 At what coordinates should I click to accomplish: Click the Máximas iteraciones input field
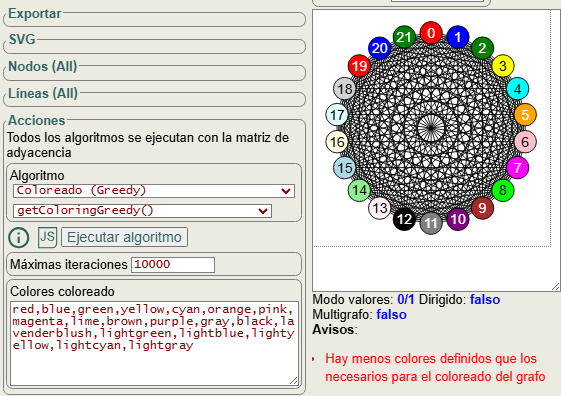coord(173,265)
